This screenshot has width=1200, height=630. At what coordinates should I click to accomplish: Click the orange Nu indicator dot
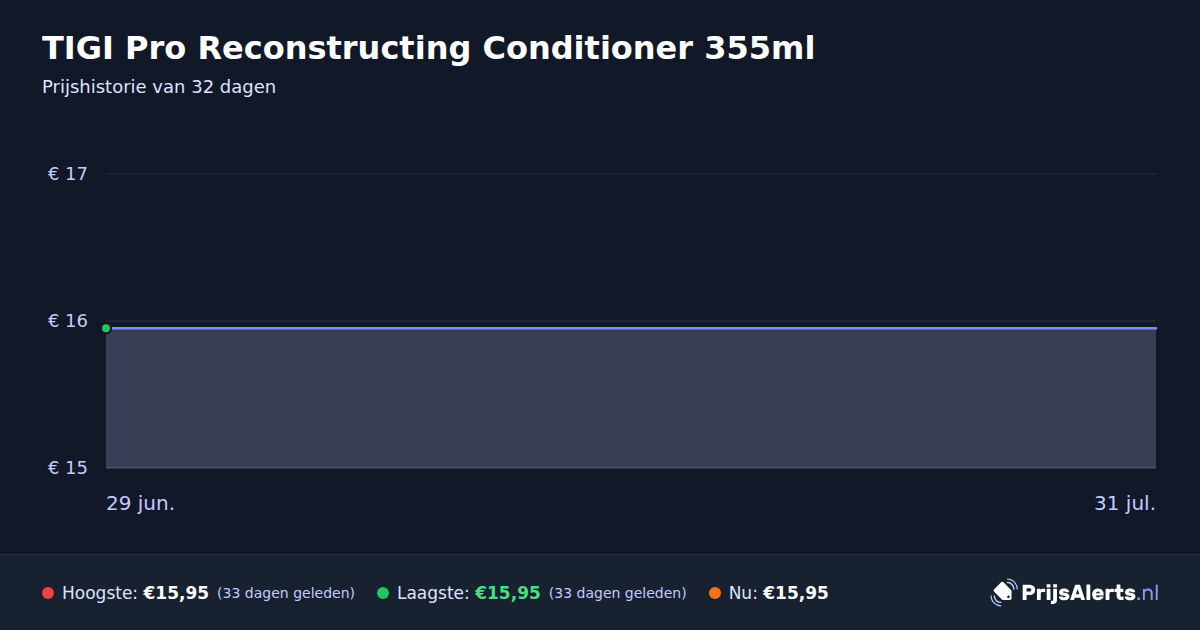(715, 593)
